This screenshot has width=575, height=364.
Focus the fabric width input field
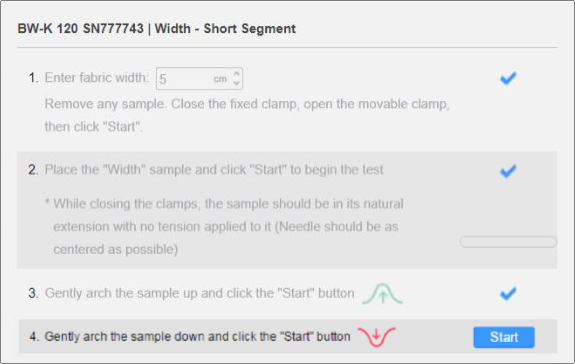(199, 78)
